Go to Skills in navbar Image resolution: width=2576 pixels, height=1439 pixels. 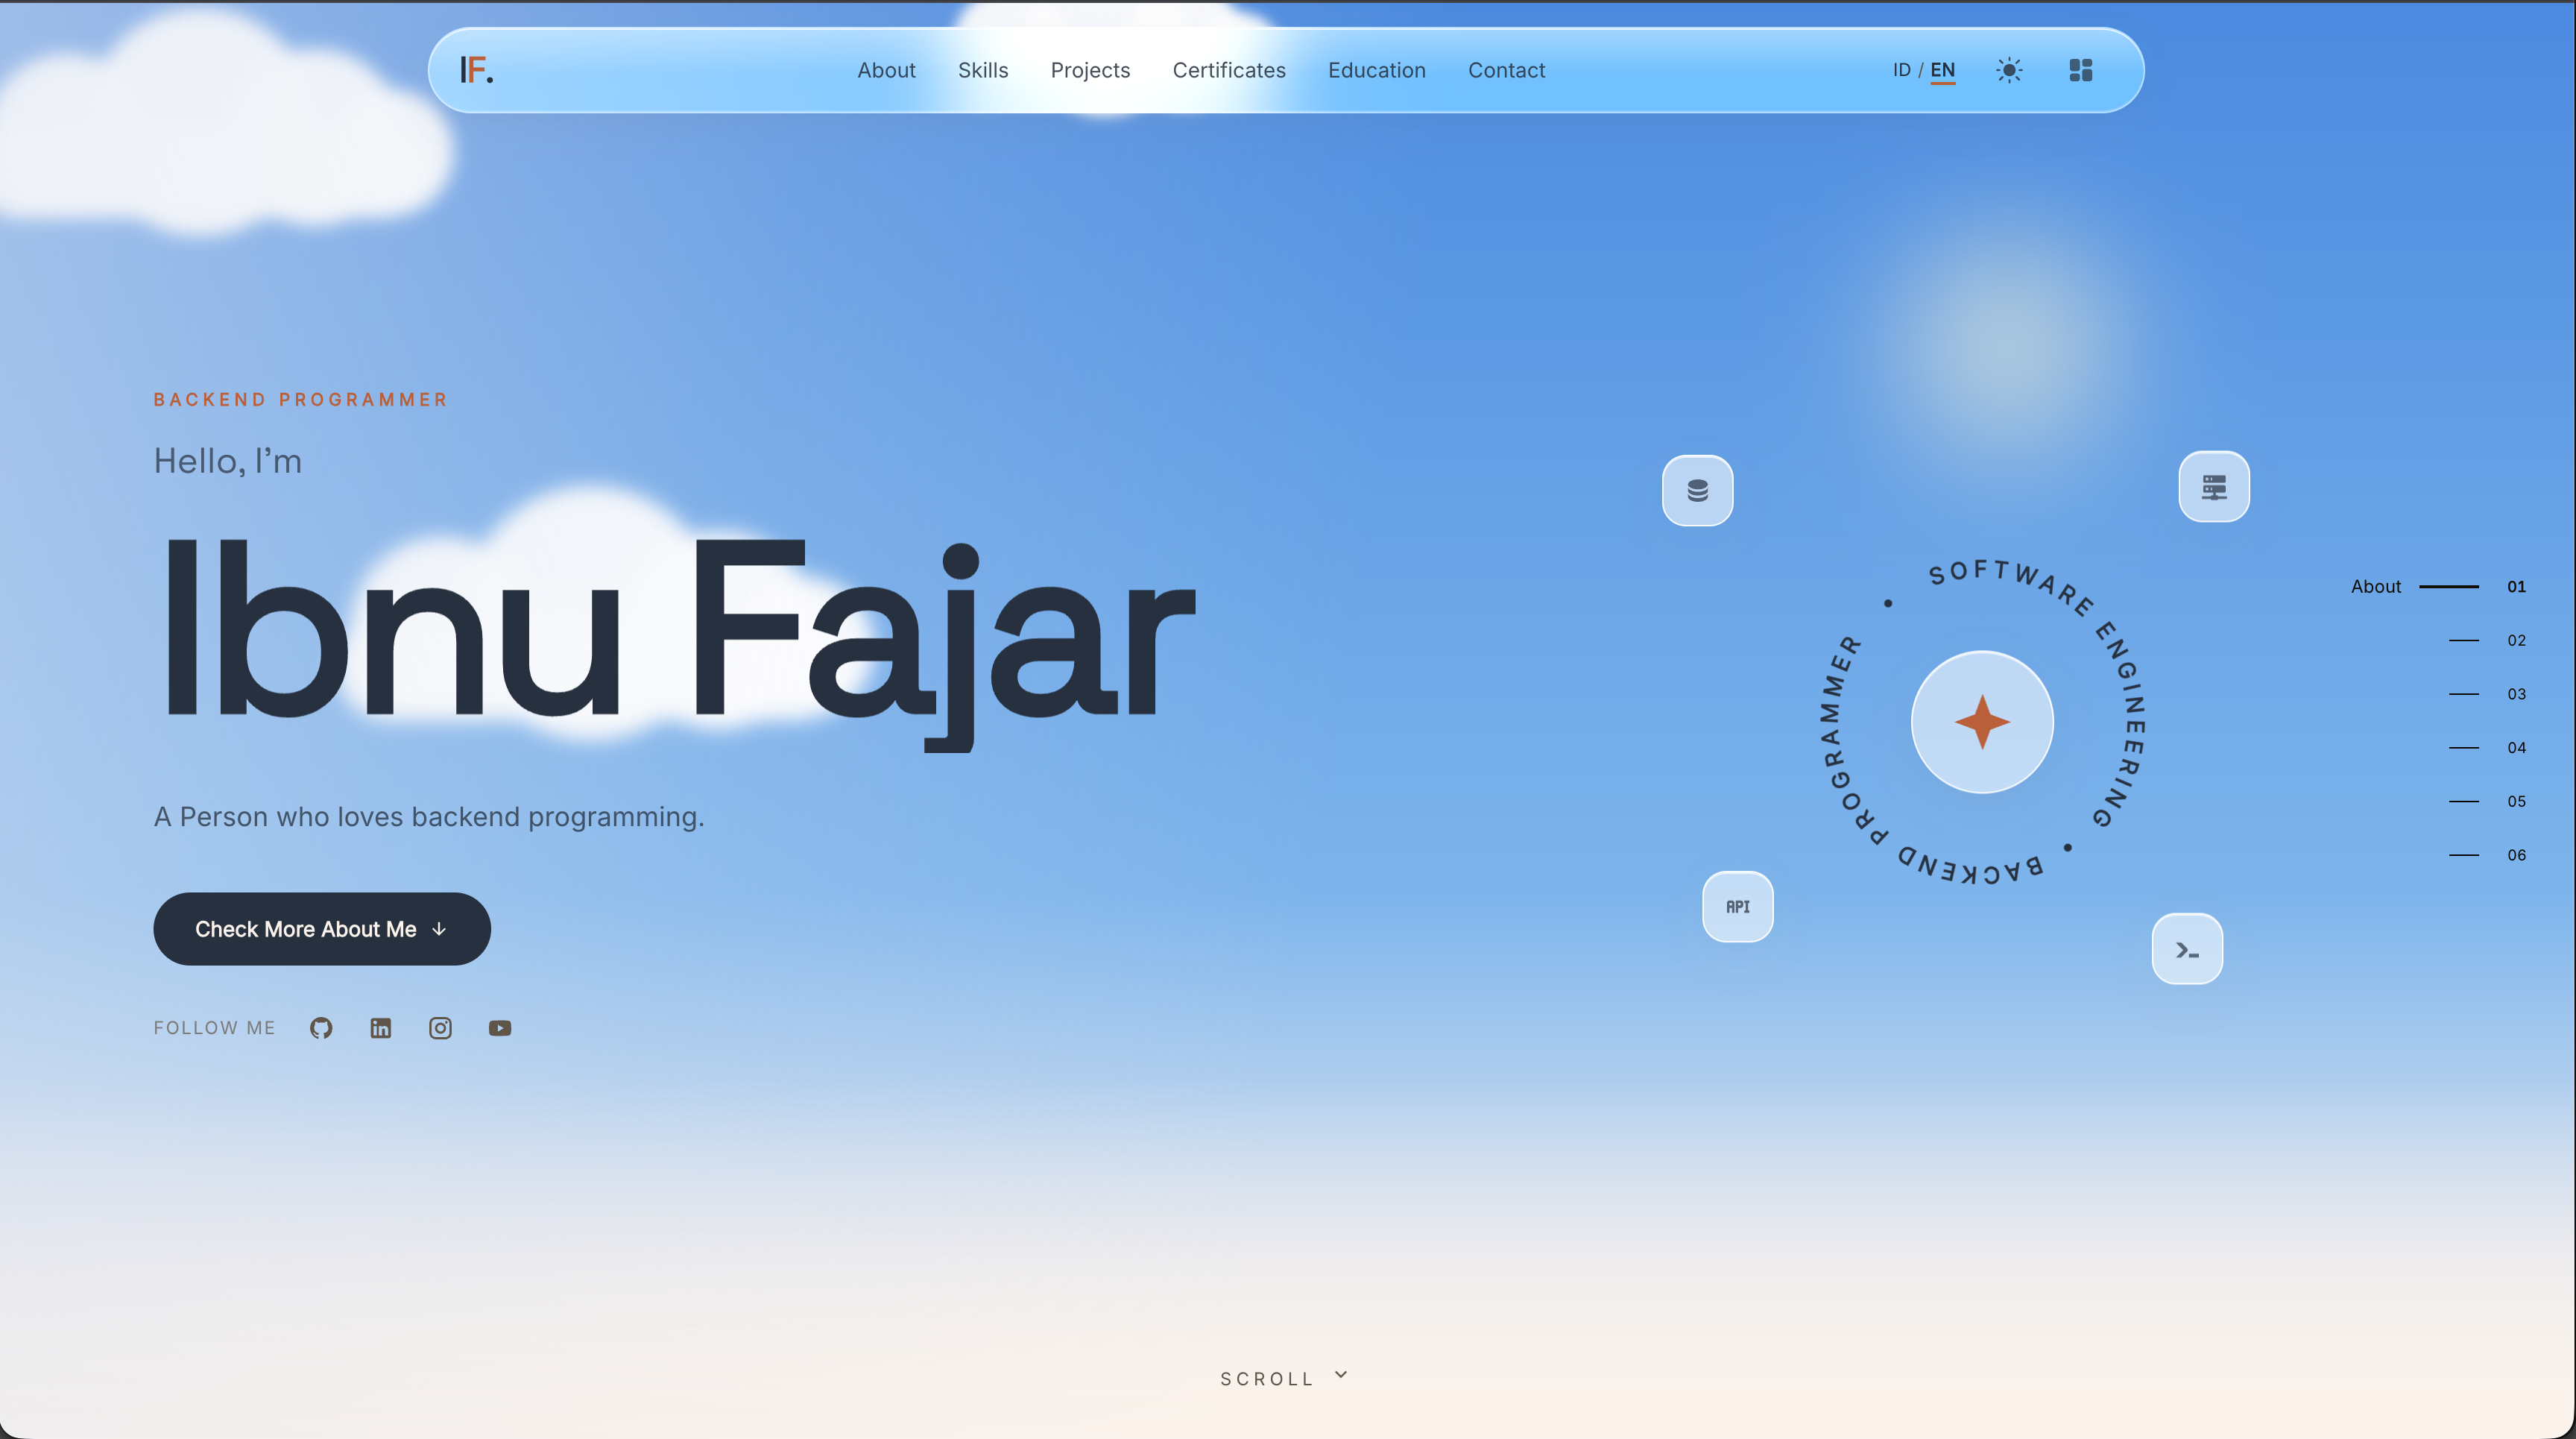pos(983,70)
